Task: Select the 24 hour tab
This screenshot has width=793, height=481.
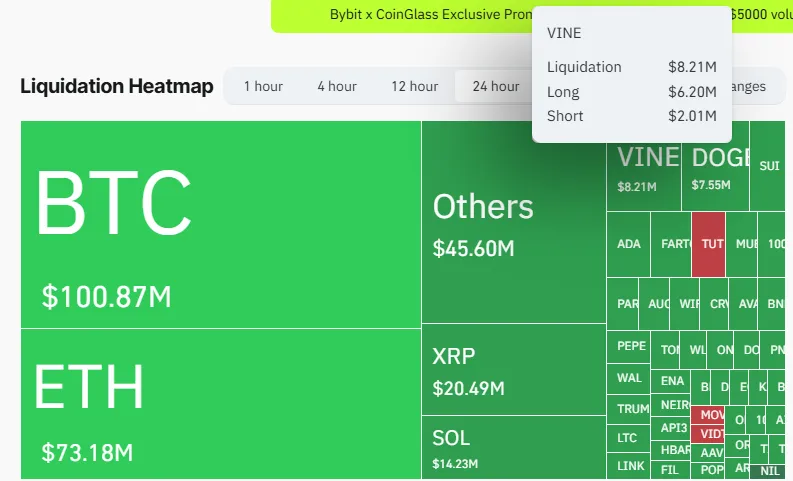Action: pyautogui.click(x=495, y=86)
